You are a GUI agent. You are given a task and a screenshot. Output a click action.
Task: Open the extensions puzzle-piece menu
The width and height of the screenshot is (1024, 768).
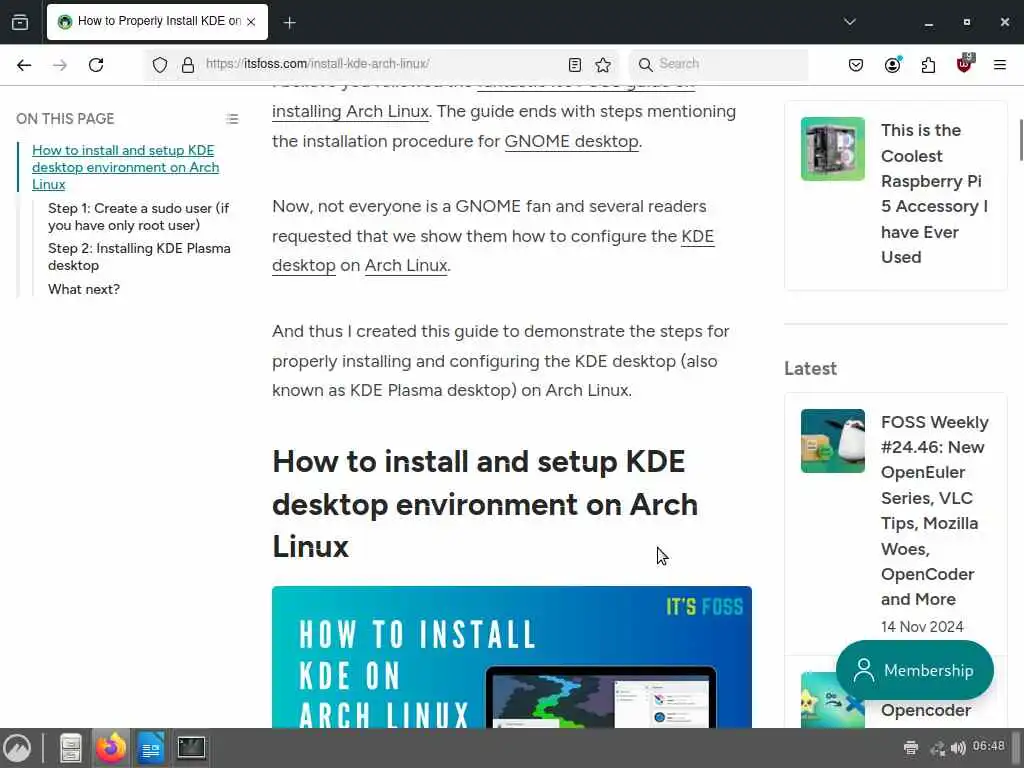click(928, 65)
